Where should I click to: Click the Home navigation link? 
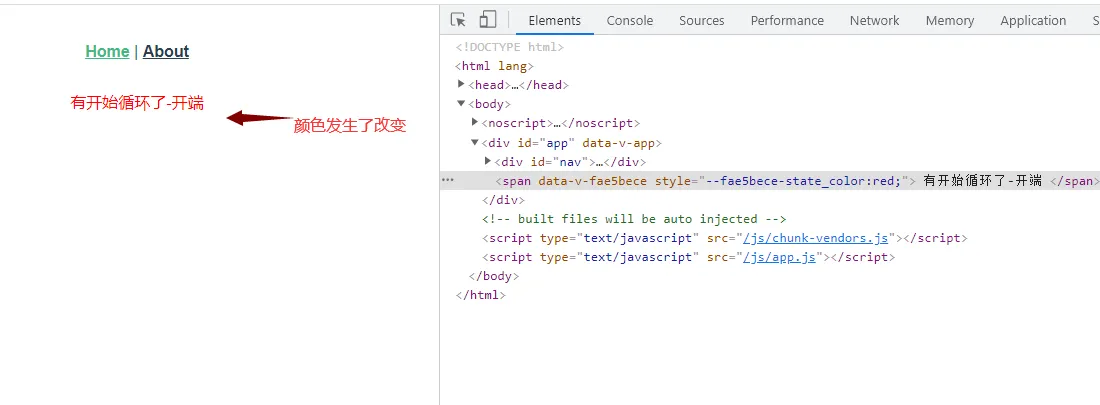[x=107, y=51]
